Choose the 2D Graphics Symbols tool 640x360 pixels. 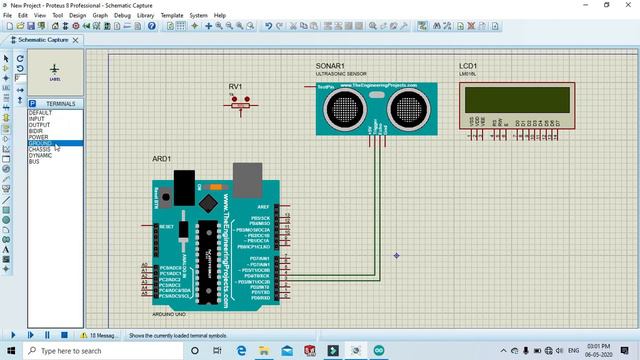point(6,259)
